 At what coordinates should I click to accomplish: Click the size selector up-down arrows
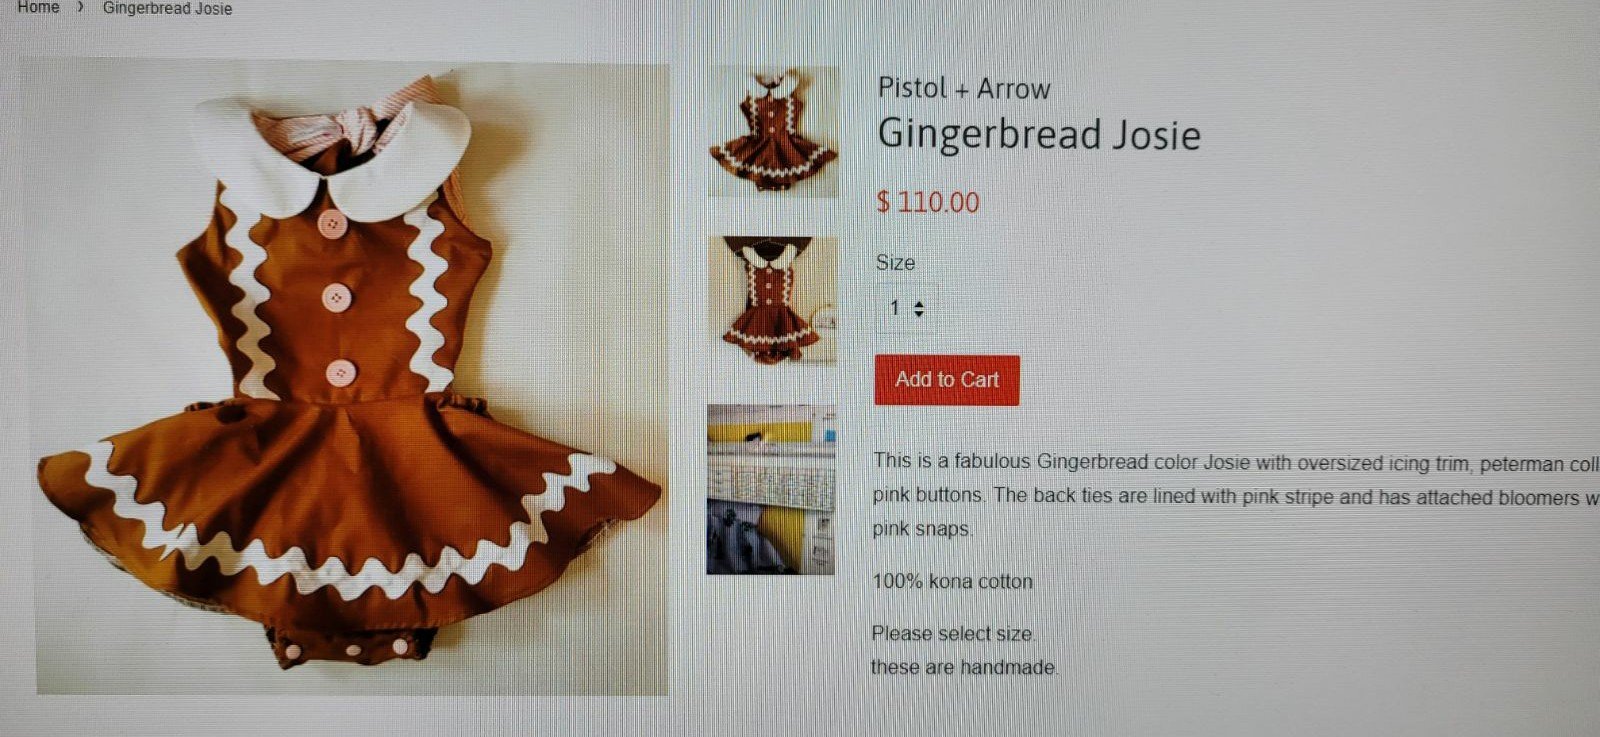point(919,309)
